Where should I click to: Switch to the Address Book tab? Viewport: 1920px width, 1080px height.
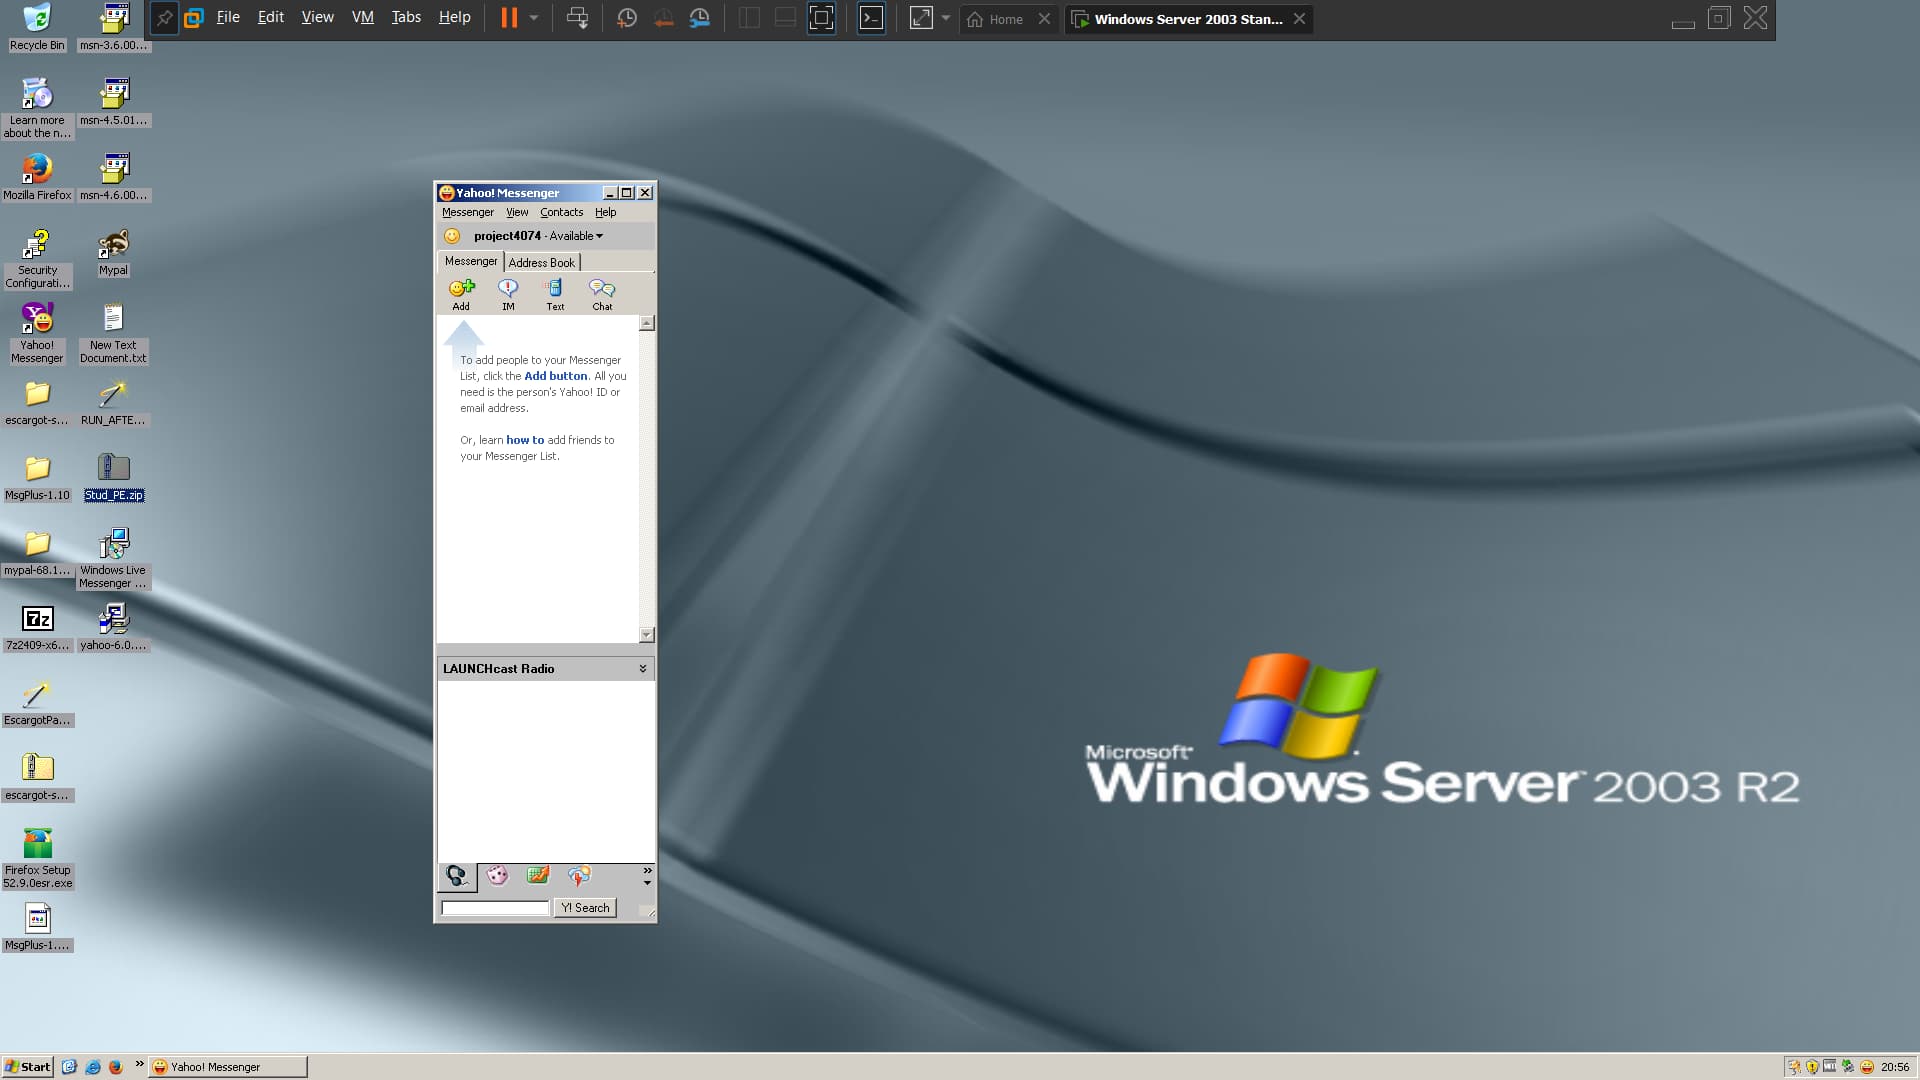(x=542, y=263)
